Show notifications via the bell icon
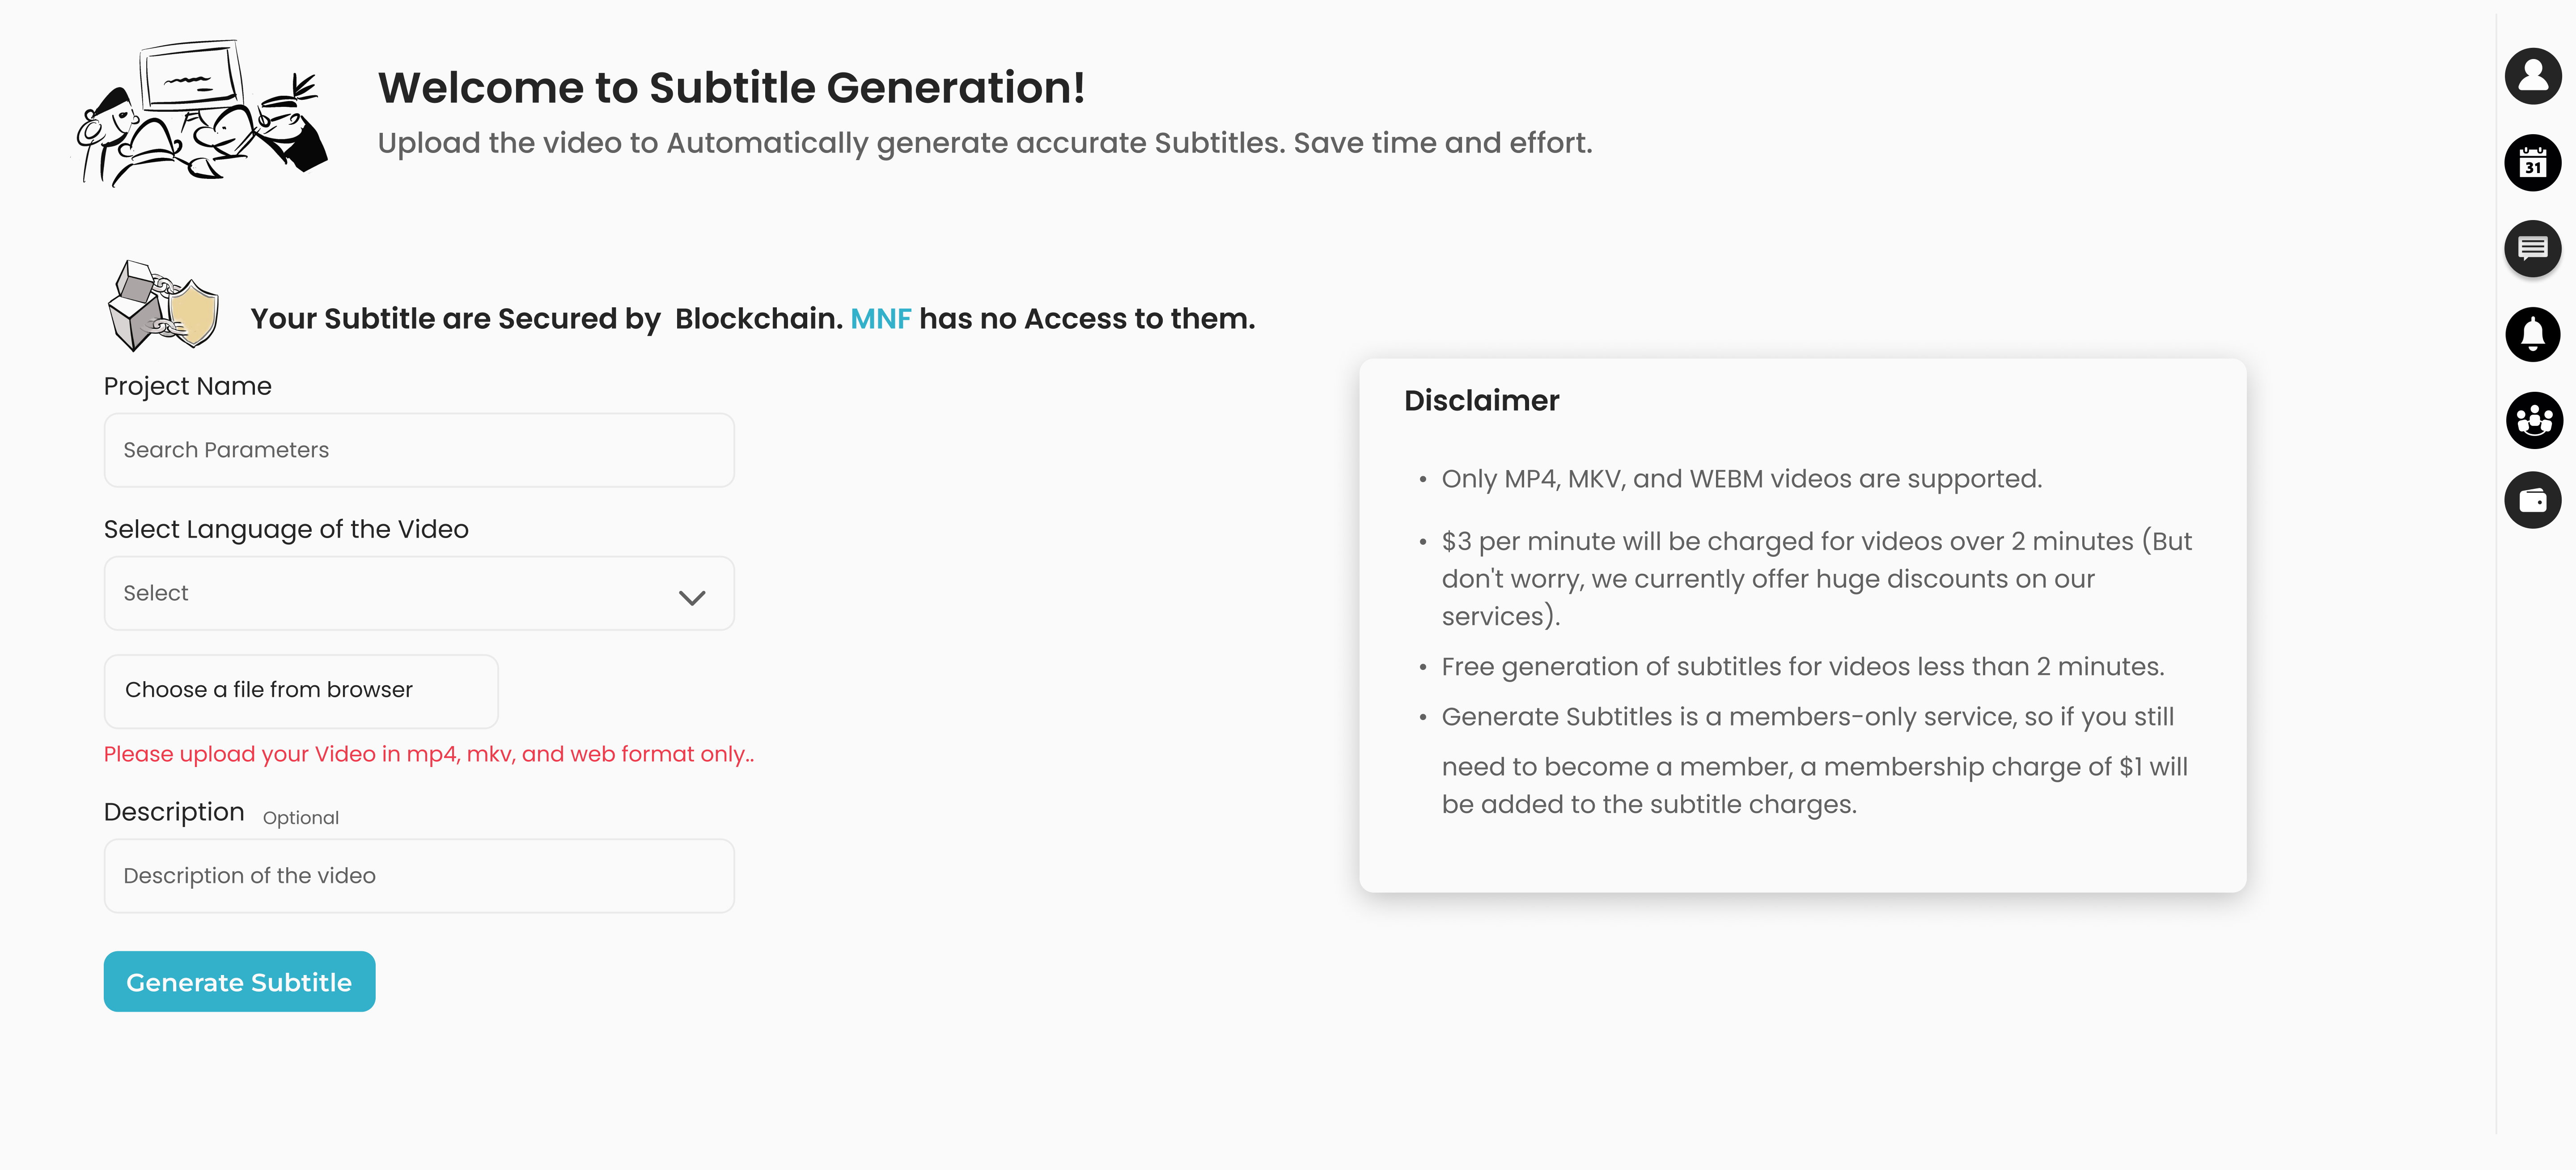The height and width of the screenshot is (1170, 2576). (x=2532, y=334)
